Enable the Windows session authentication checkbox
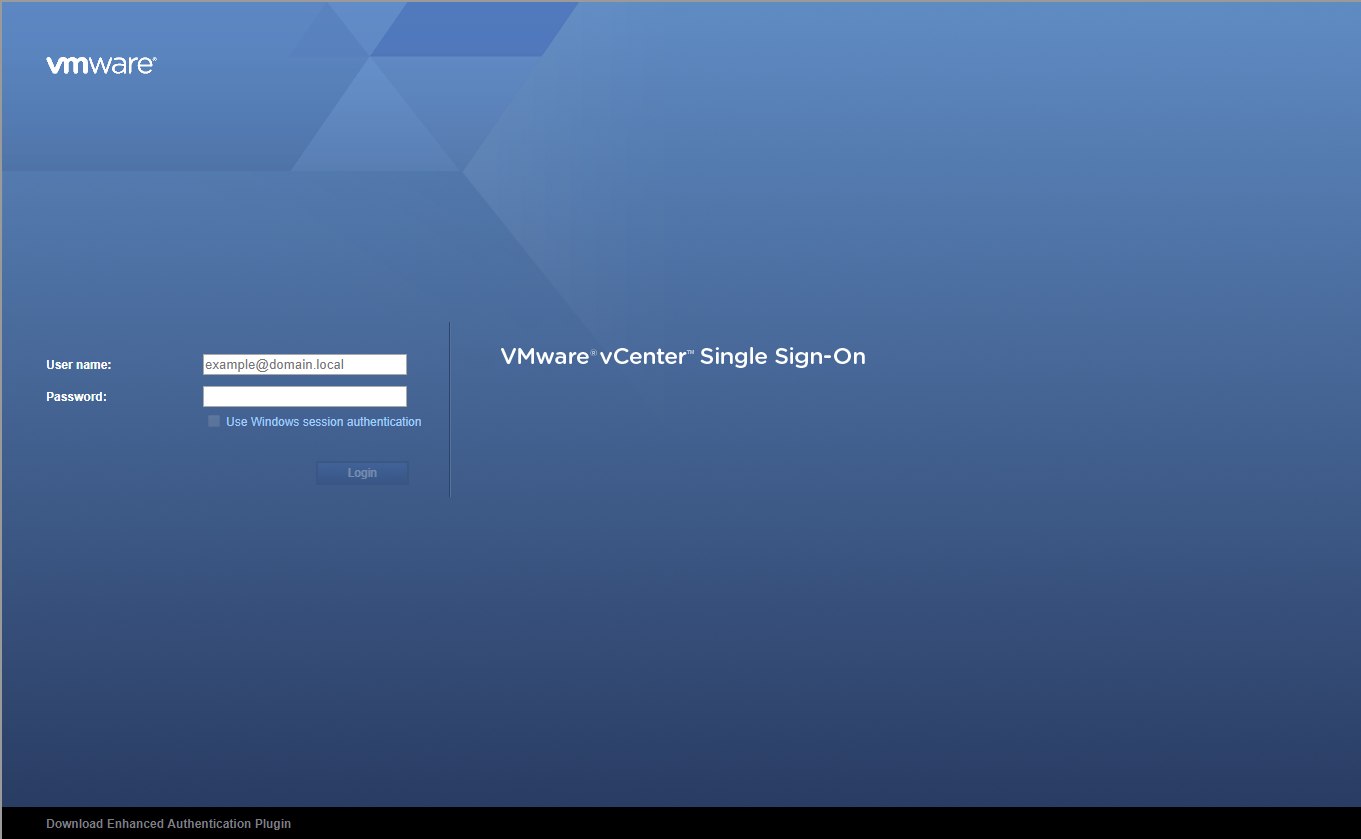This screenshot has height=839, width=1361. [x=214, y=422]
